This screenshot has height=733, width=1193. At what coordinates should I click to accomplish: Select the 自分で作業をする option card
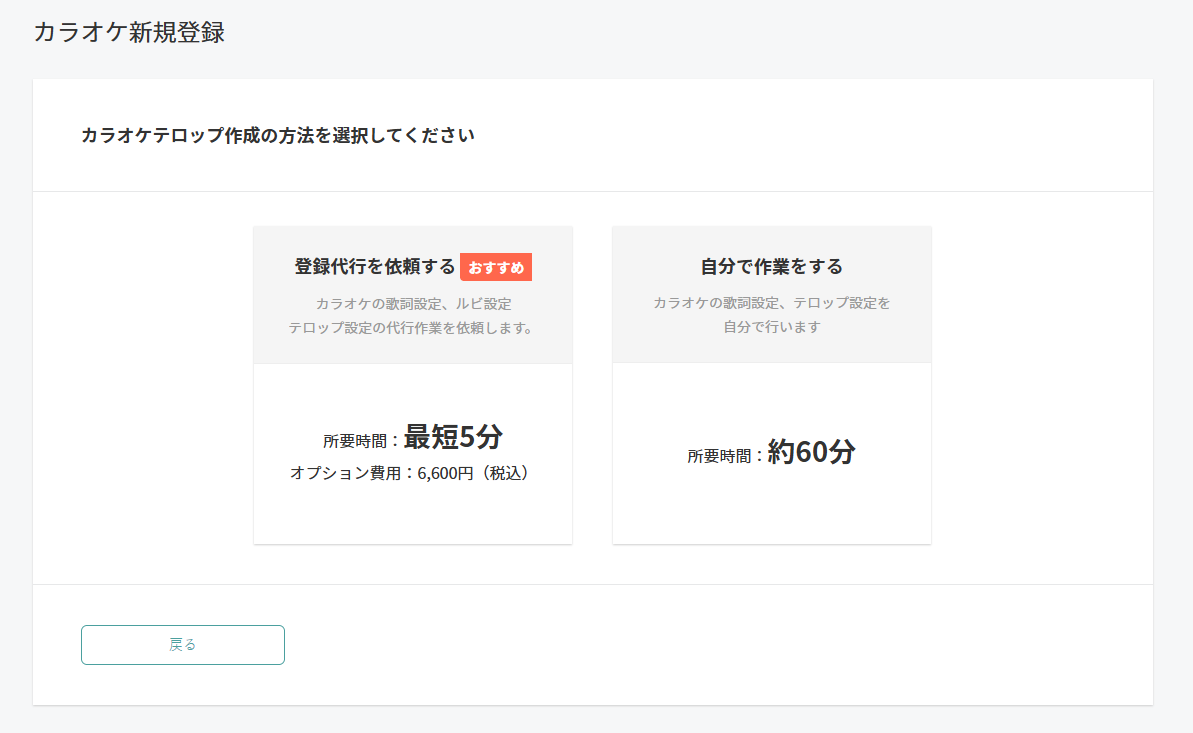(x=771, y=383)
